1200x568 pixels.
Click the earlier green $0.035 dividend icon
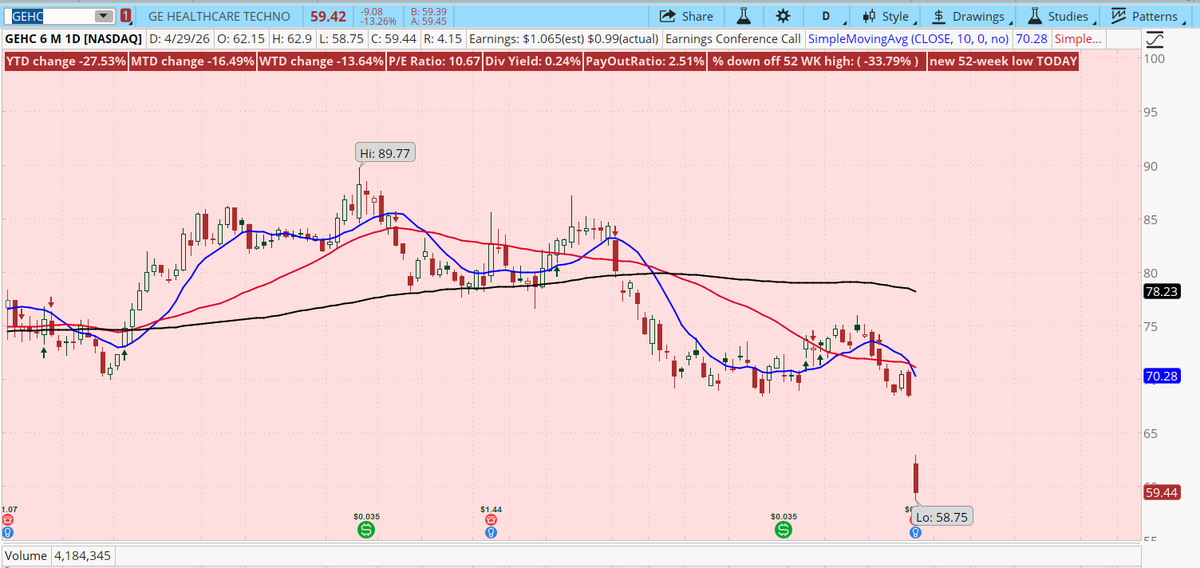pos(366,528)
